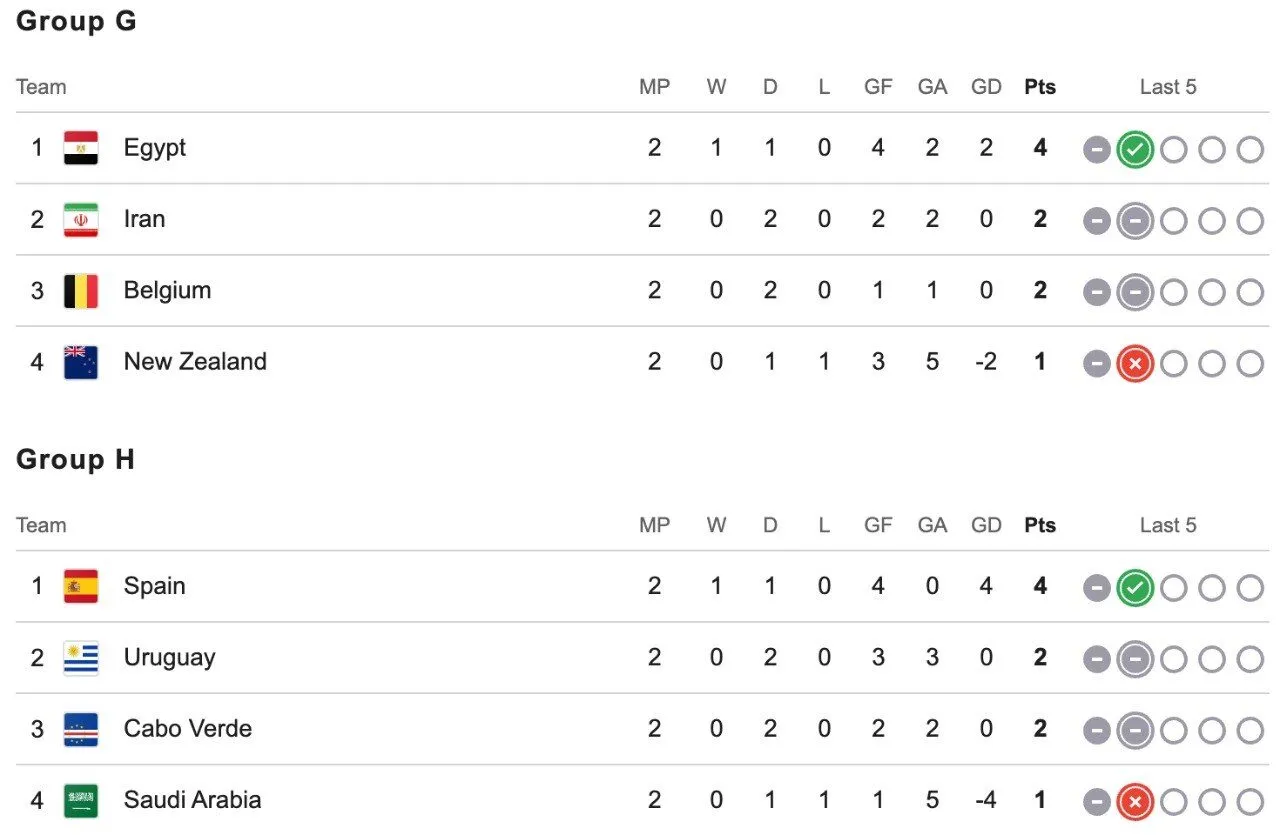Click New Zealand's red loss result icon
1280x835 pixels.
point(1135,364)
